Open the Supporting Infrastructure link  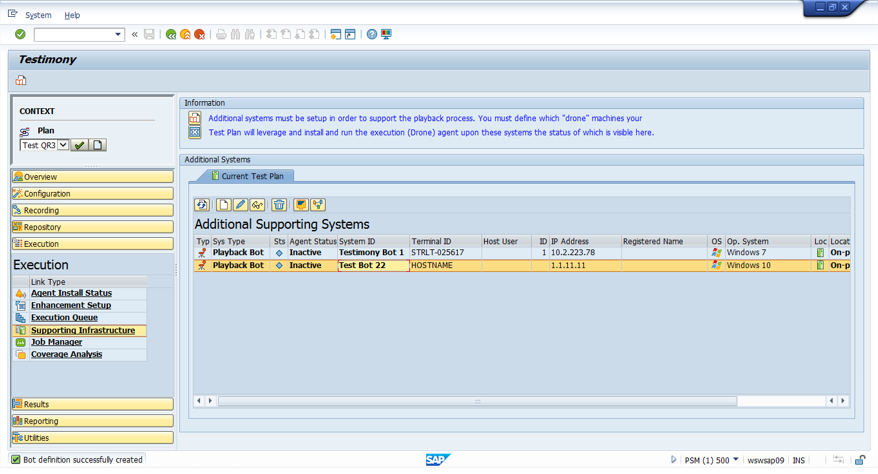click(x=83, y=331)
